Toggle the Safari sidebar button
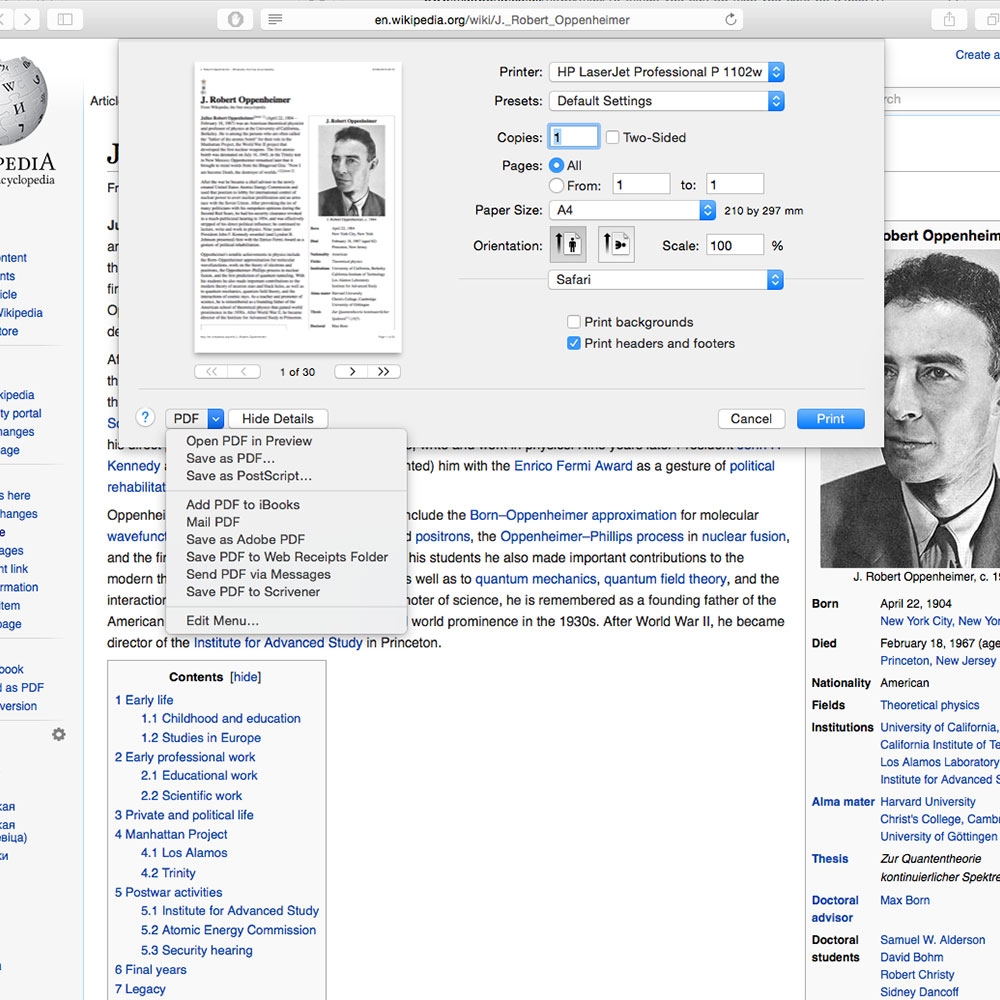 pos(64,19)
